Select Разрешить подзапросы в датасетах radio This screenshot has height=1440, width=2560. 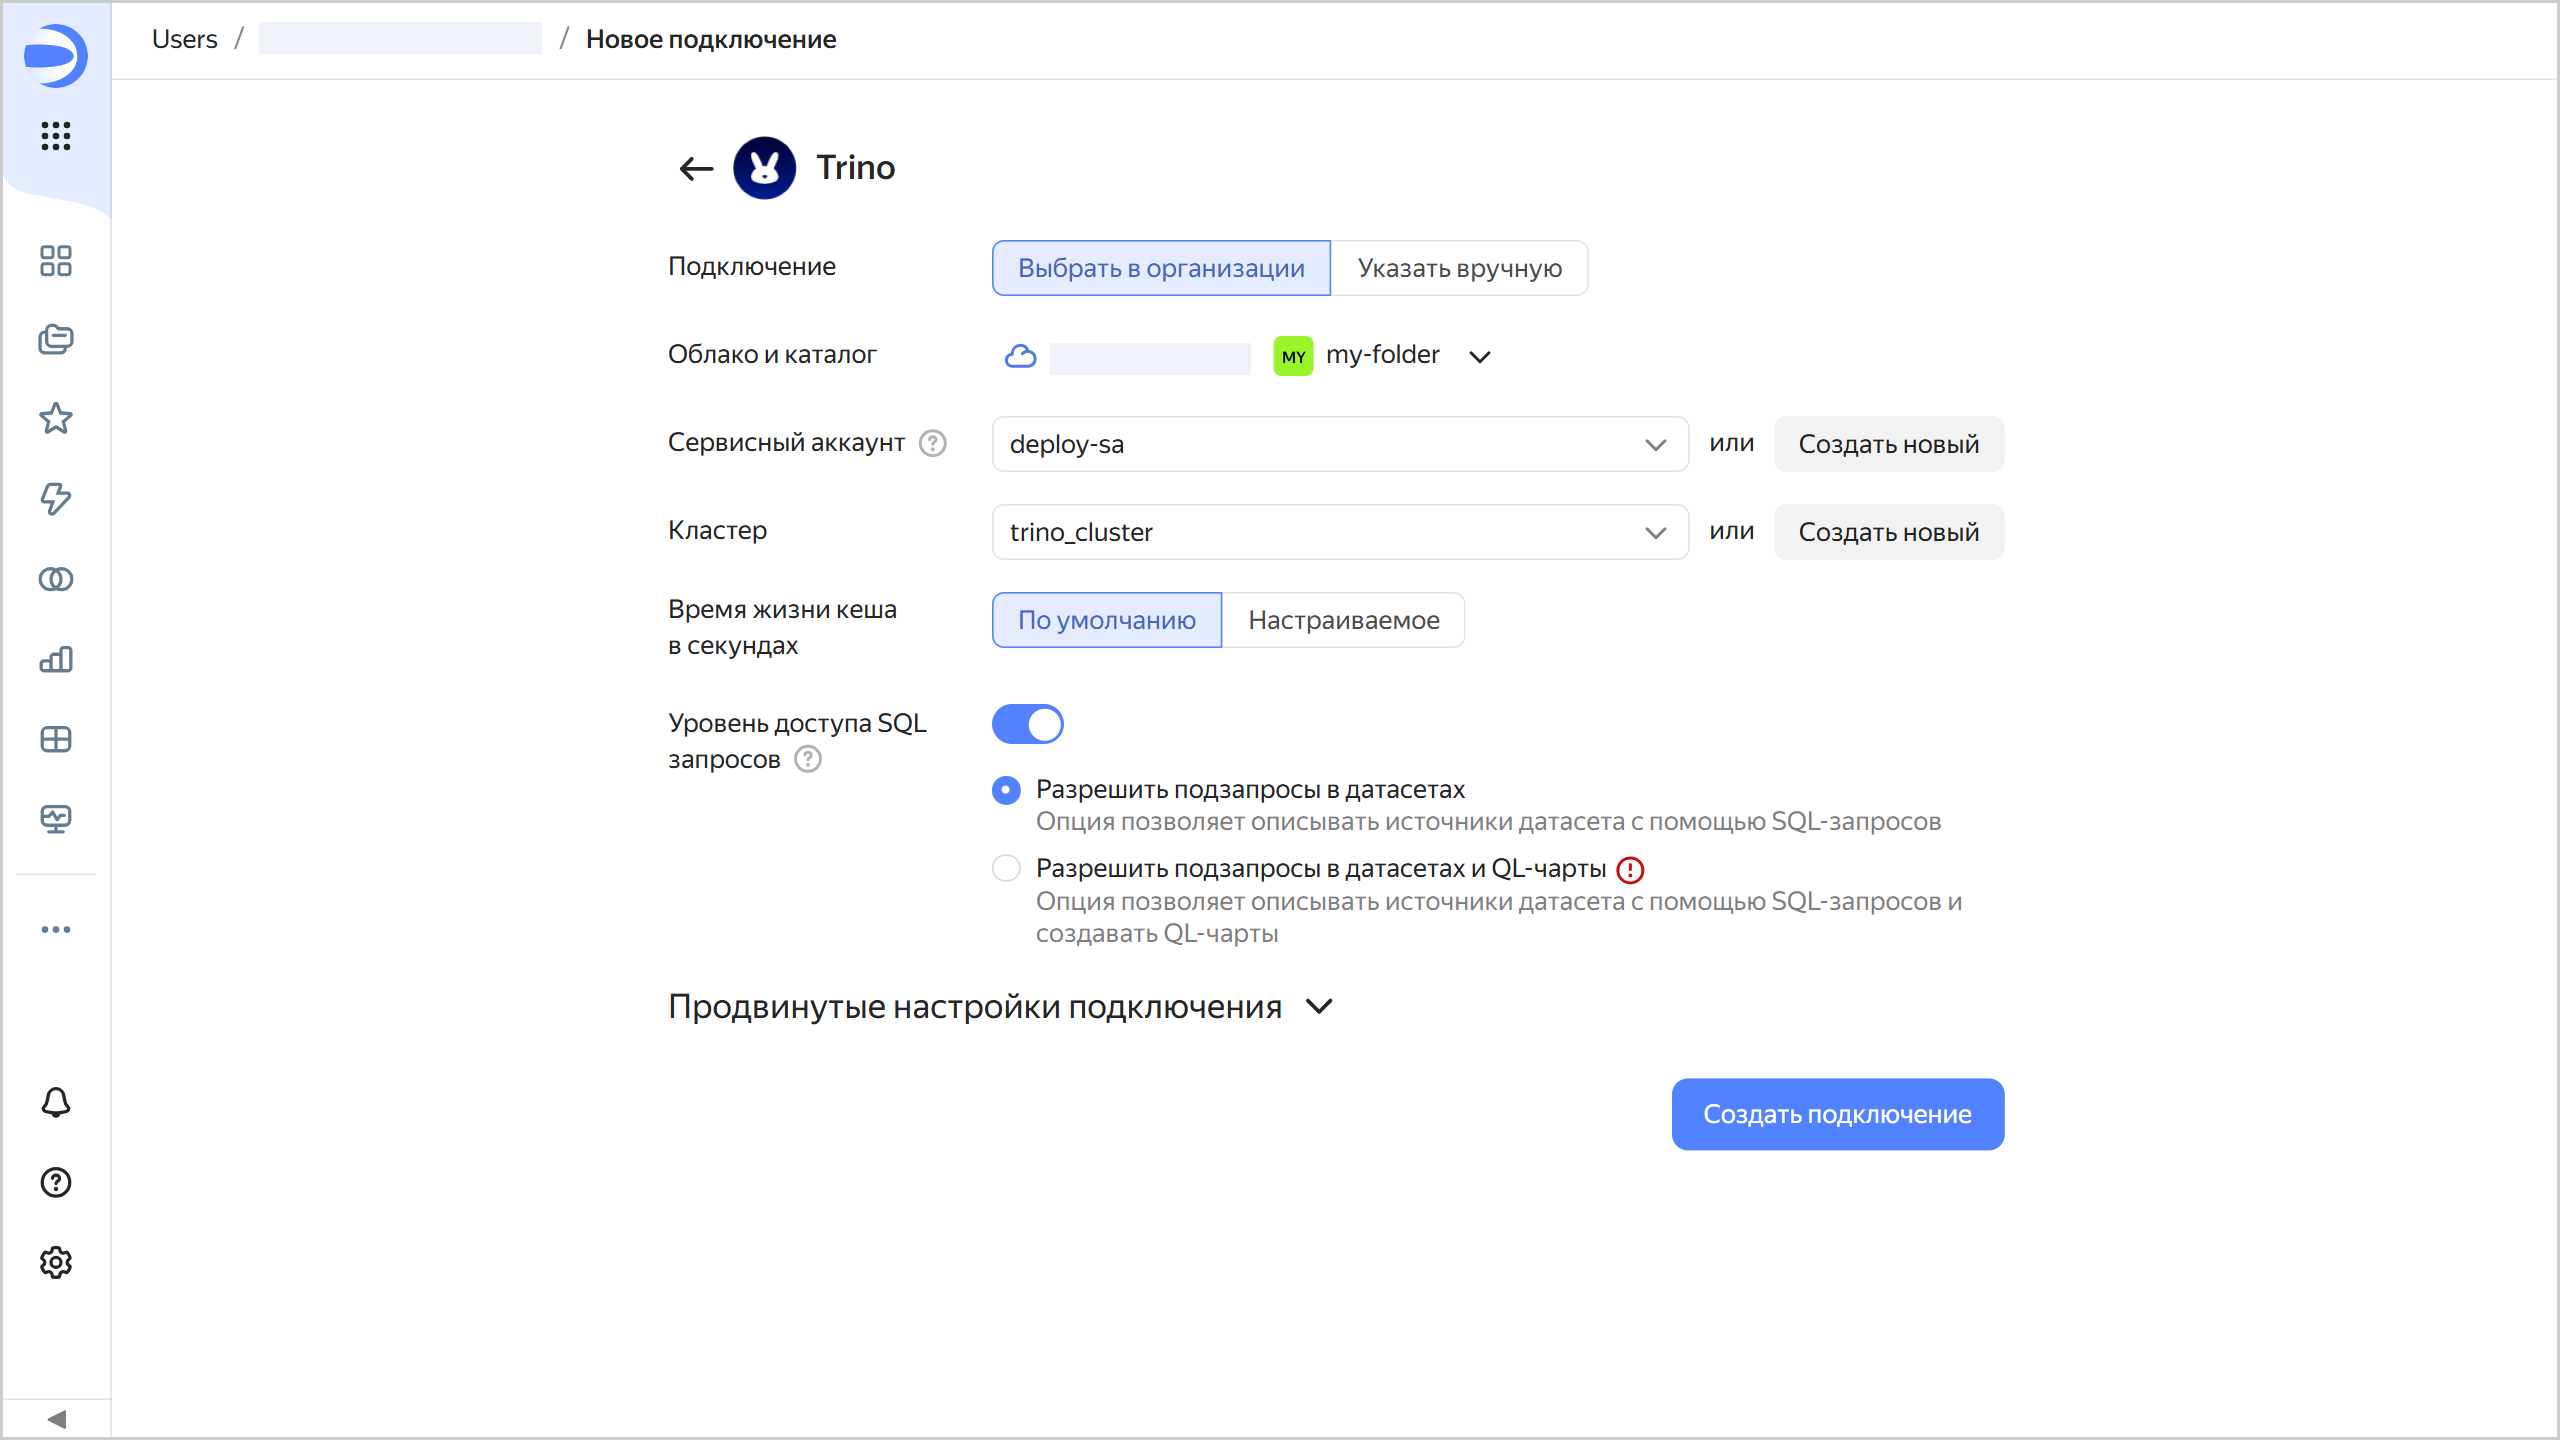click(x=1006, y=790)
